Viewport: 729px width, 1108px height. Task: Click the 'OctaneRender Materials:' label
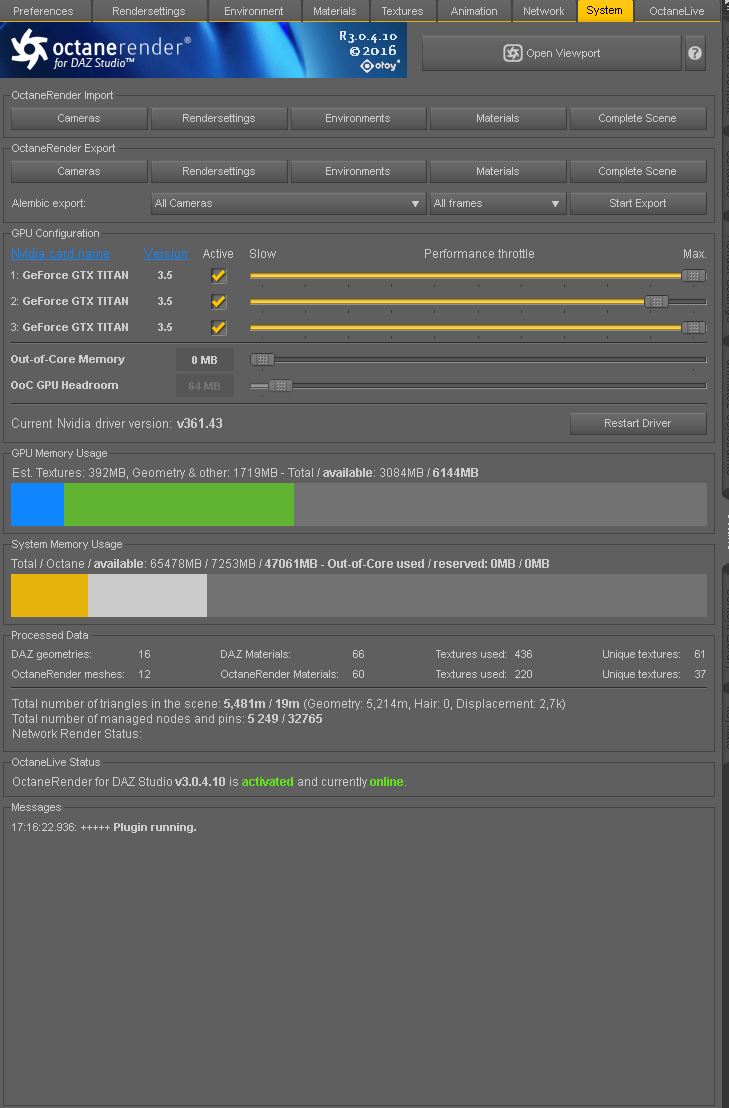(x=279, y=674)
